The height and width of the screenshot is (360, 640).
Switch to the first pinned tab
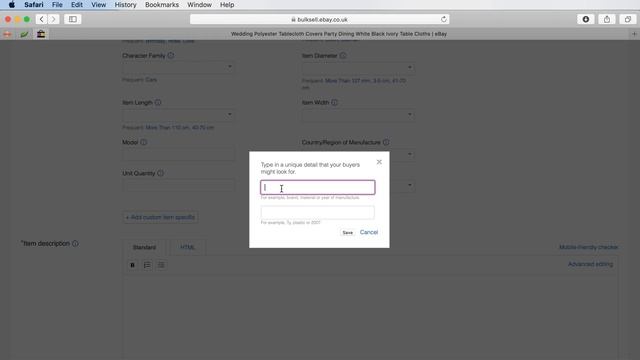point(7,34)
